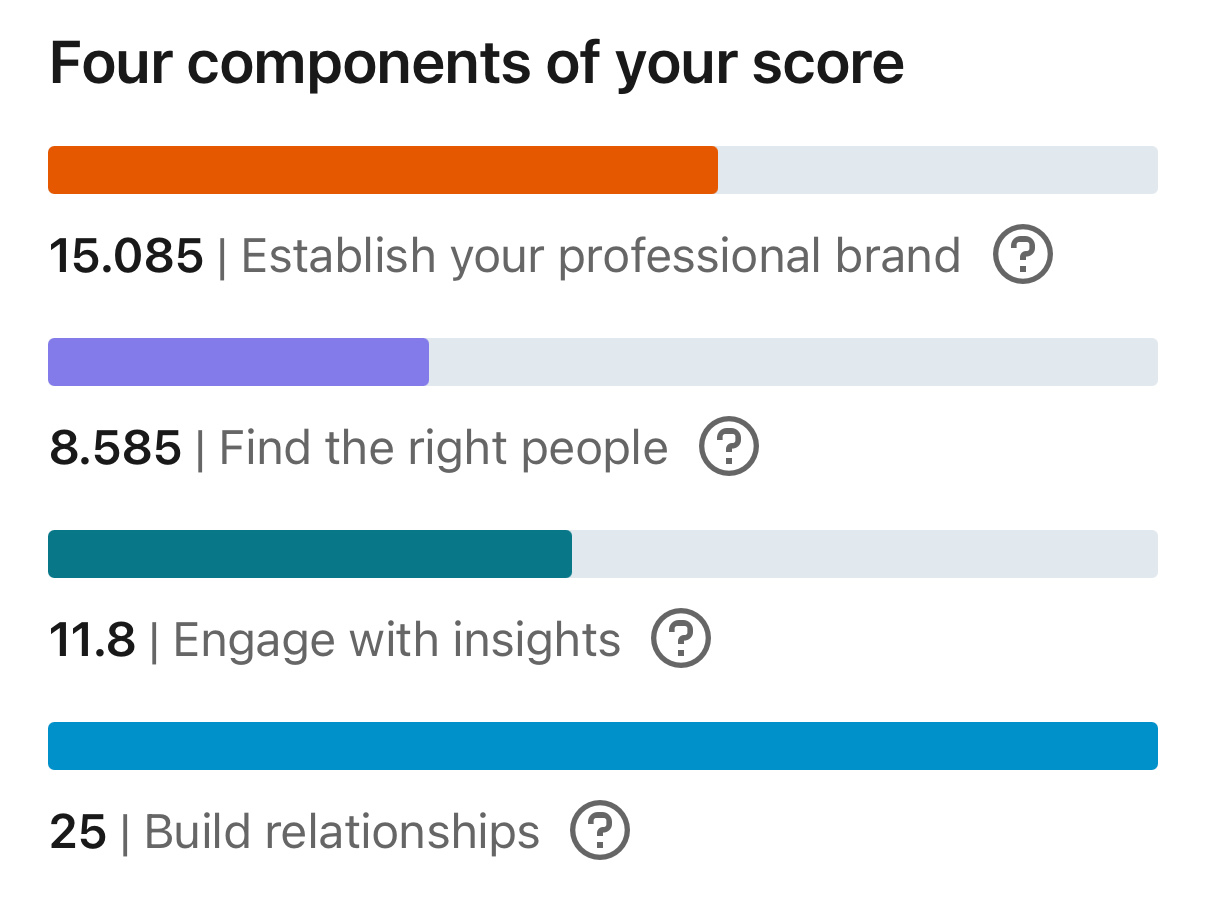
Task: Click the gray unfilled part of the teal bar
Action: [x=864, y=554]
